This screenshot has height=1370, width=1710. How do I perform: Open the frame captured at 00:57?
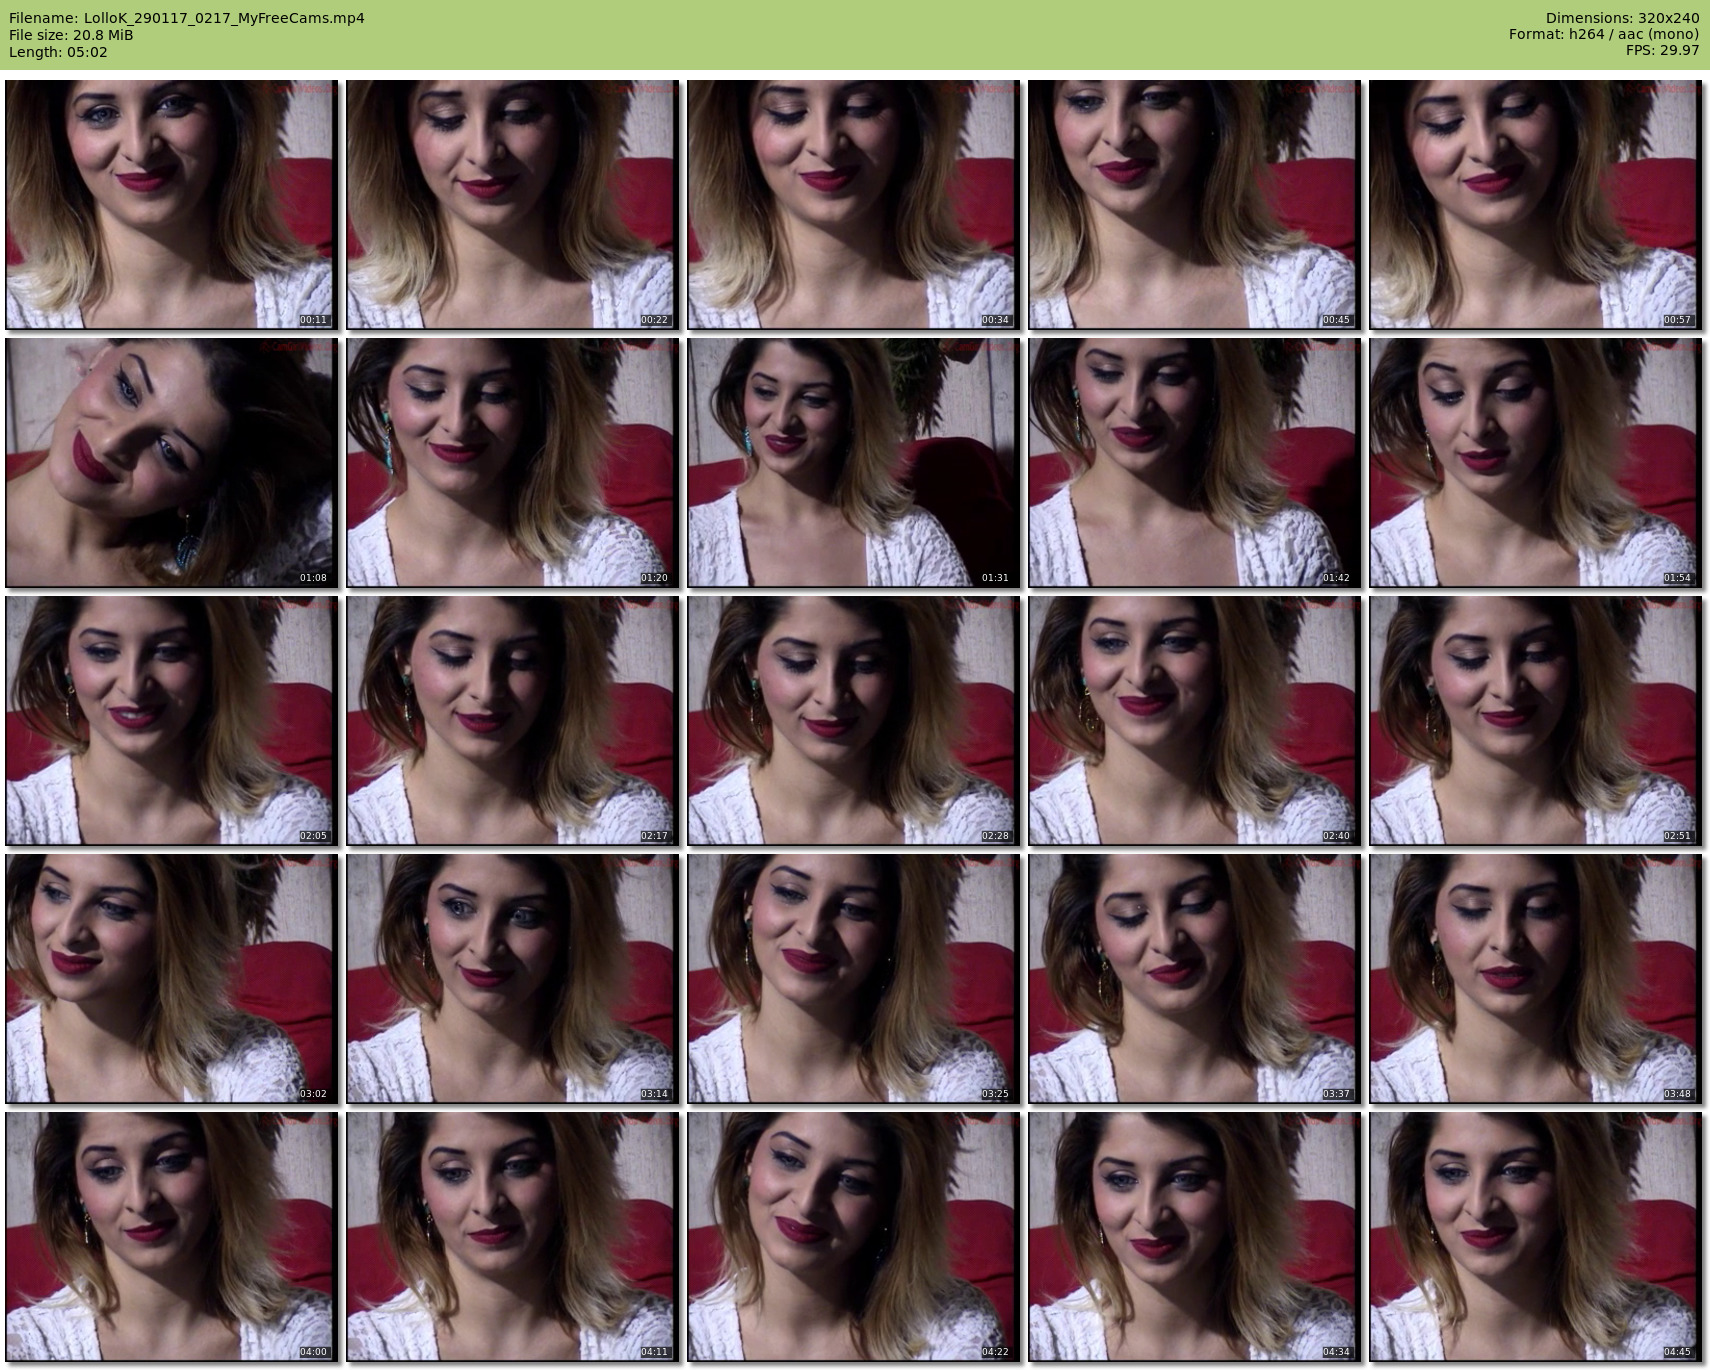[x=1535, y=205]
